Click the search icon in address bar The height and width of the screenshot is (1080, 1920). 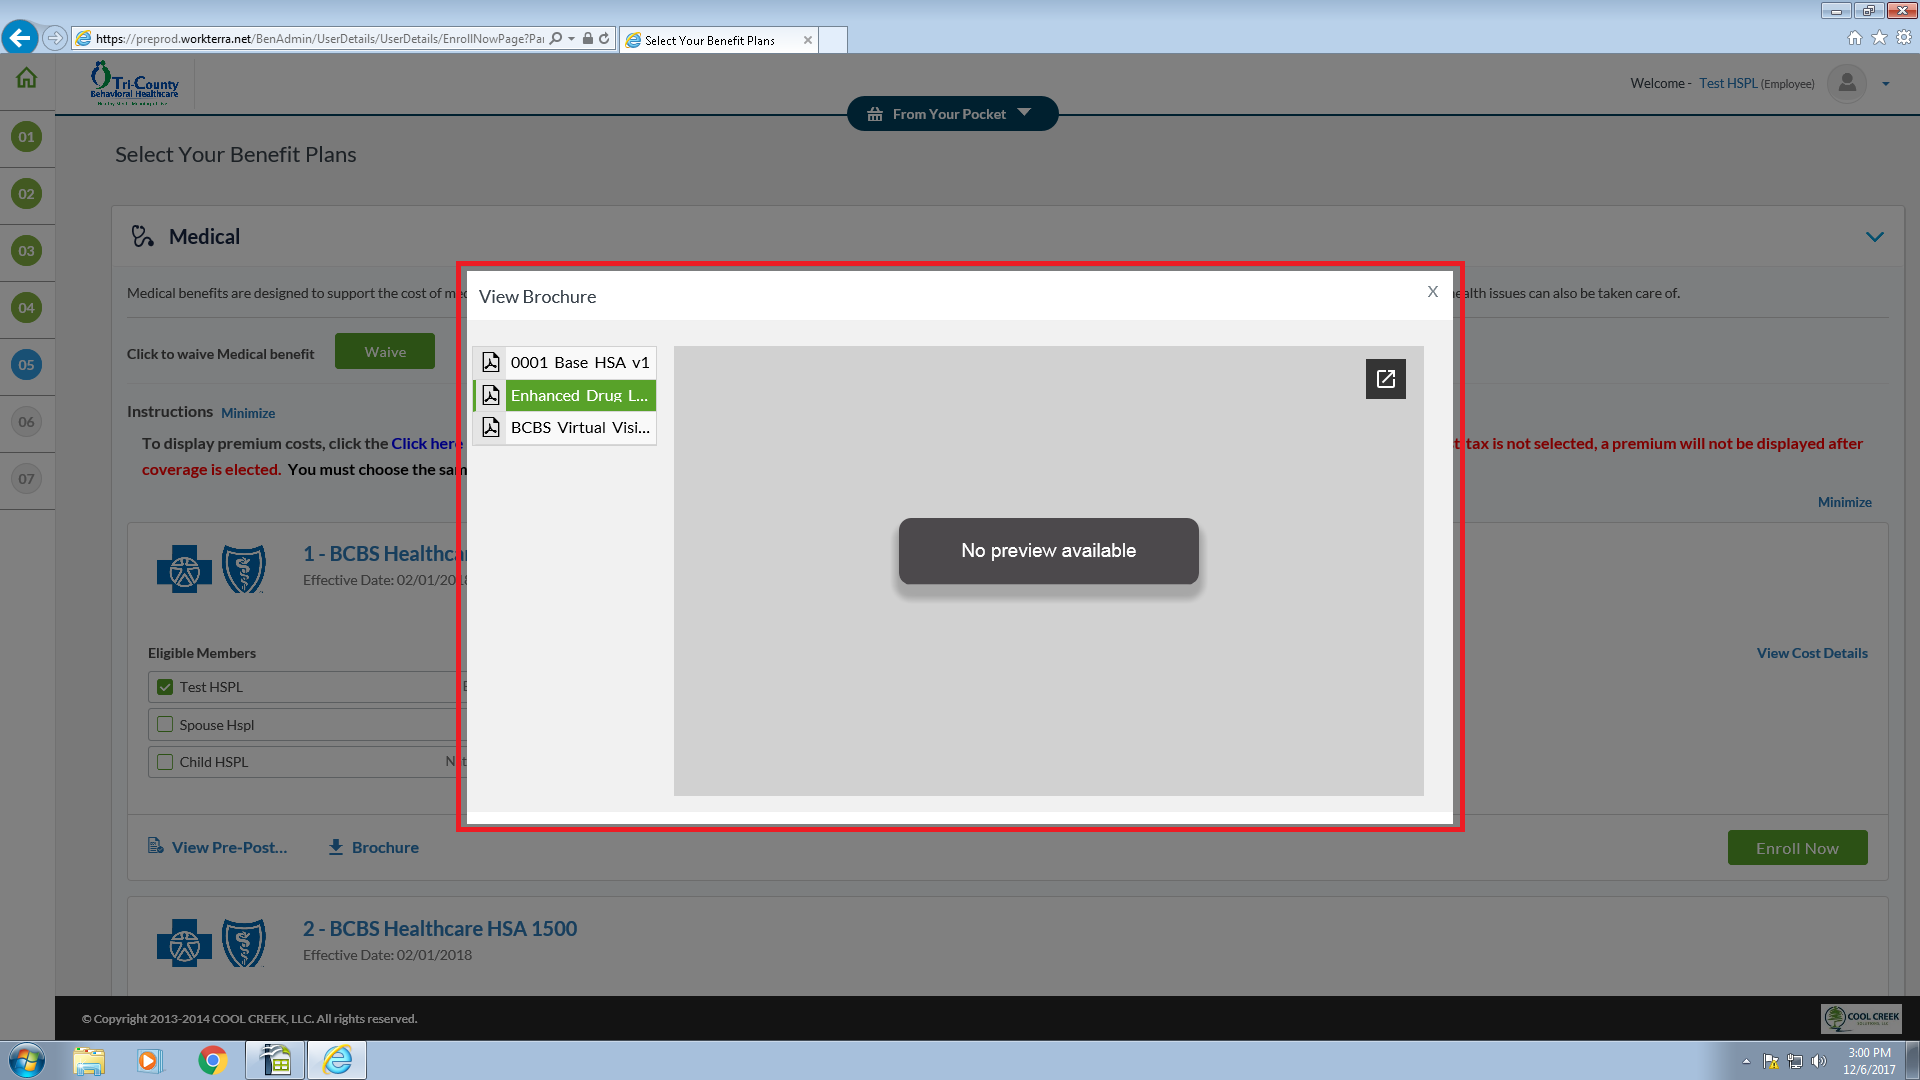[x=556, y=39]
